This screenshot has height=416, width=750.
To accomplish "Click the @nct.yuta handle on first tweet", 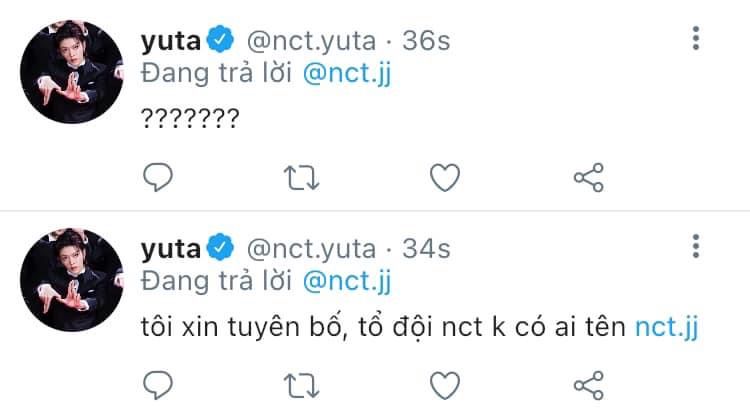I will coord(311,40).
